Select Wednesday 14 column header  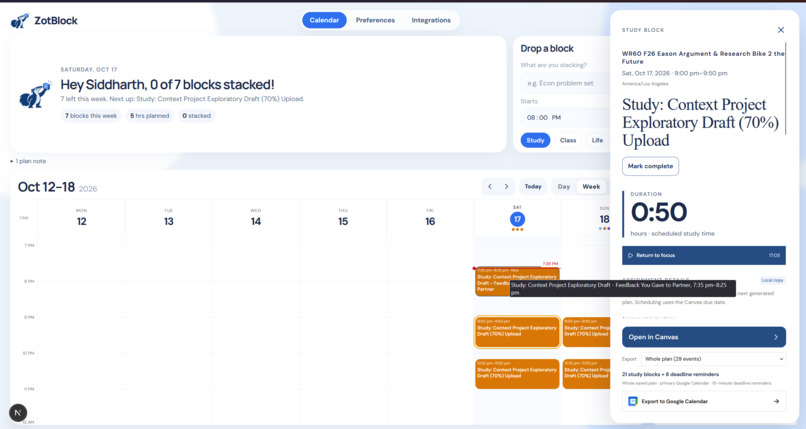click(x=255, y=218)
